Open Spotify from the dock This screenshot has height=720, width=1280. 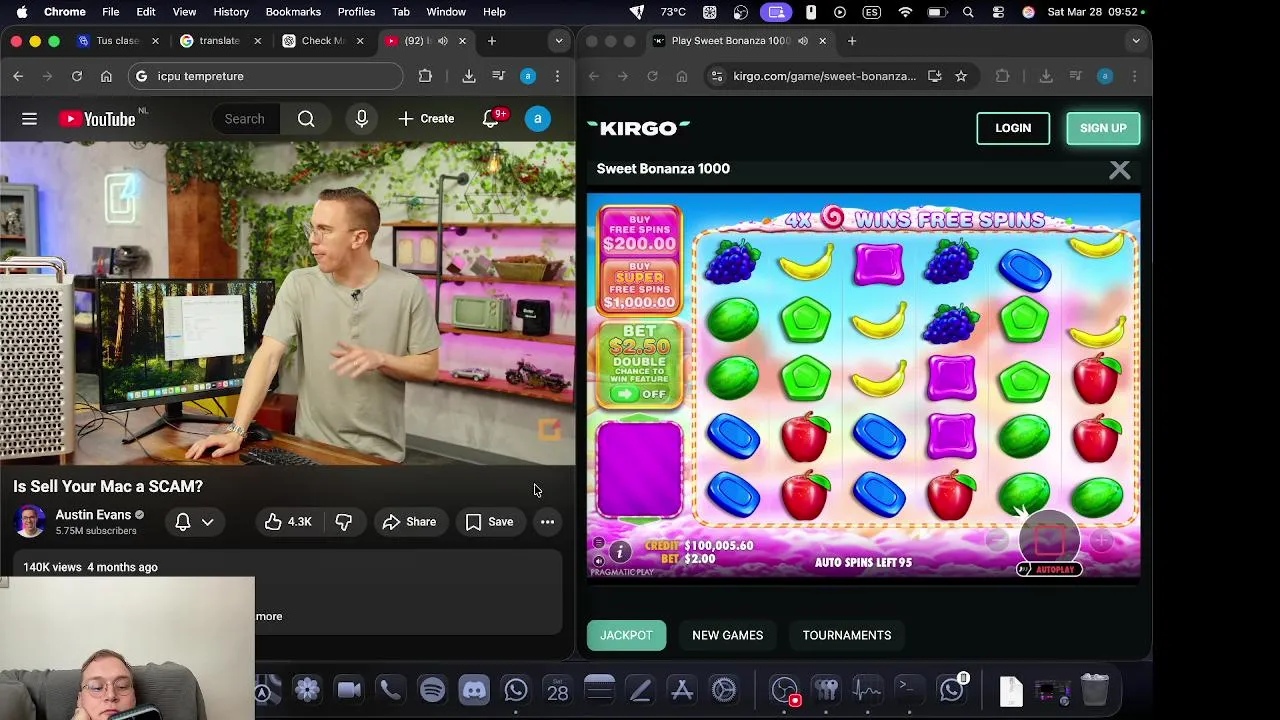(x=432, y=690)
